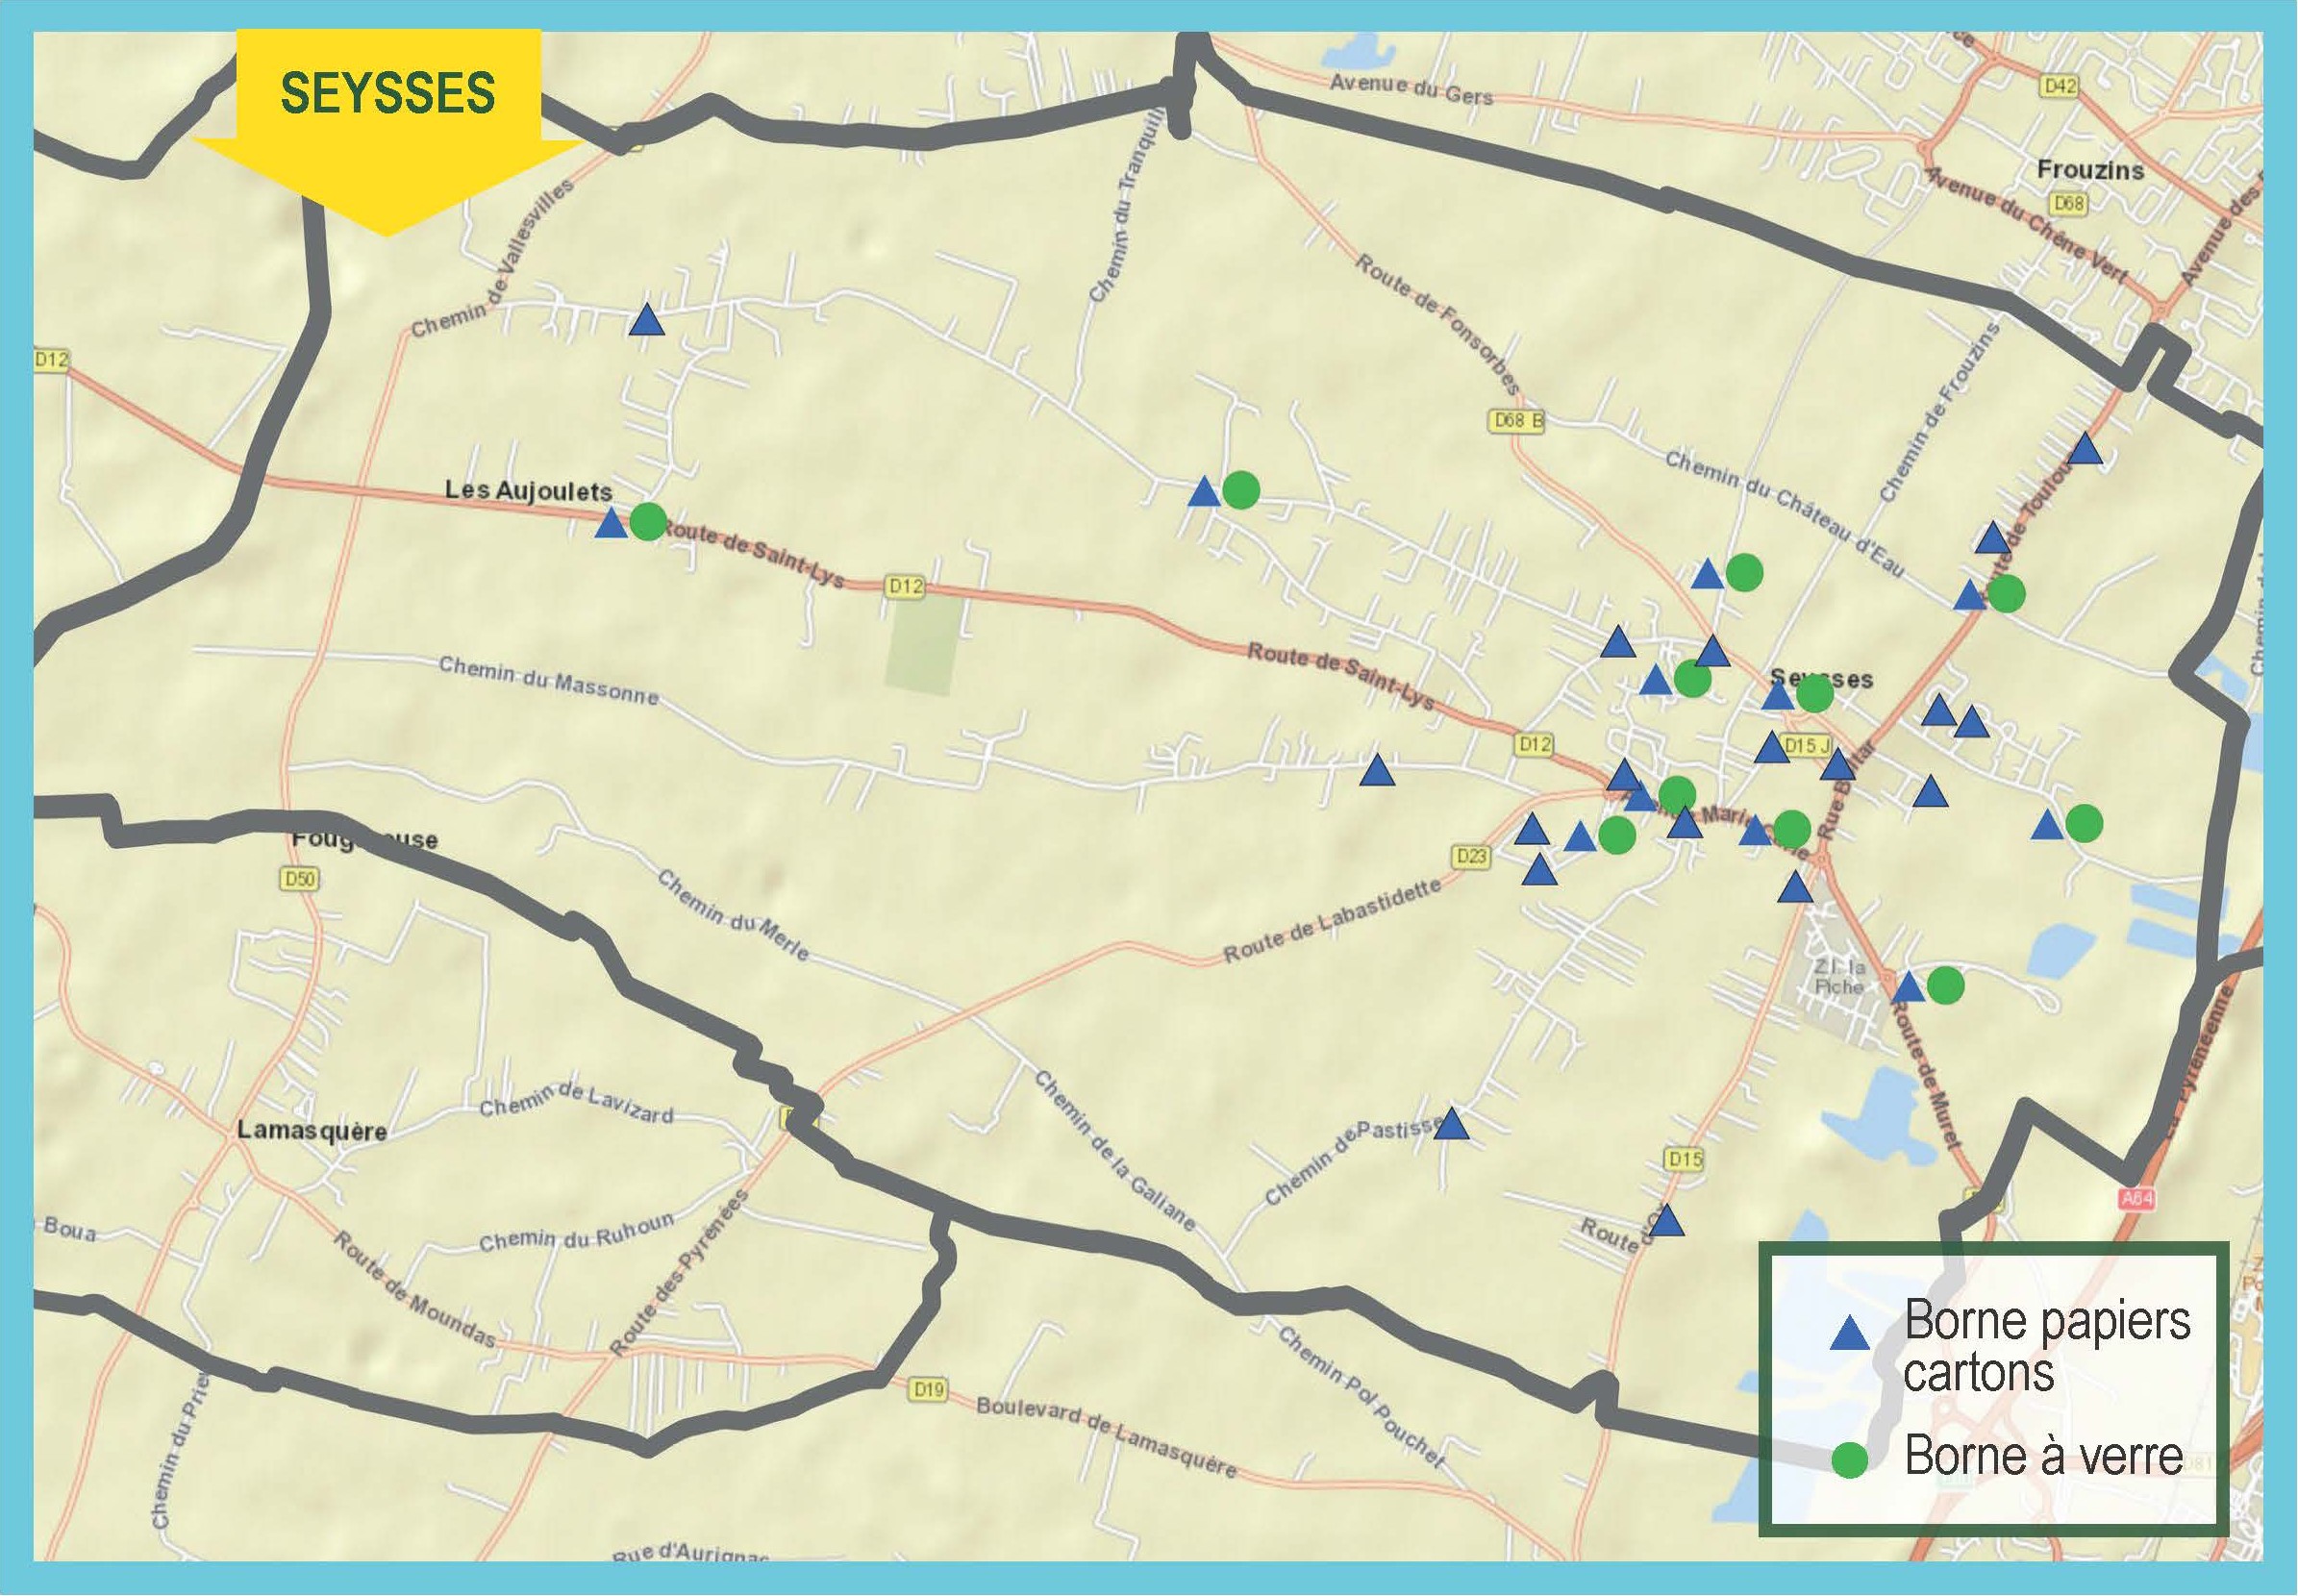
Task: Click the Frouzins town label
Action: [x=2090, y=170]
